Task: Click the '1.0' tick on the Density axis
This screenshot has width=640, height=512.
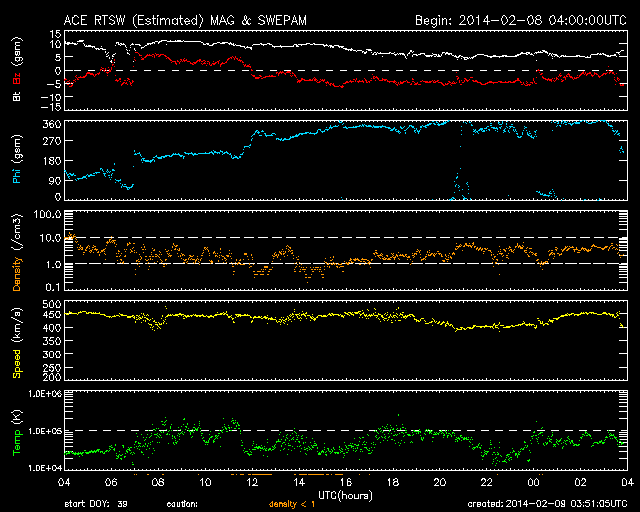Action: coord(53,264)
